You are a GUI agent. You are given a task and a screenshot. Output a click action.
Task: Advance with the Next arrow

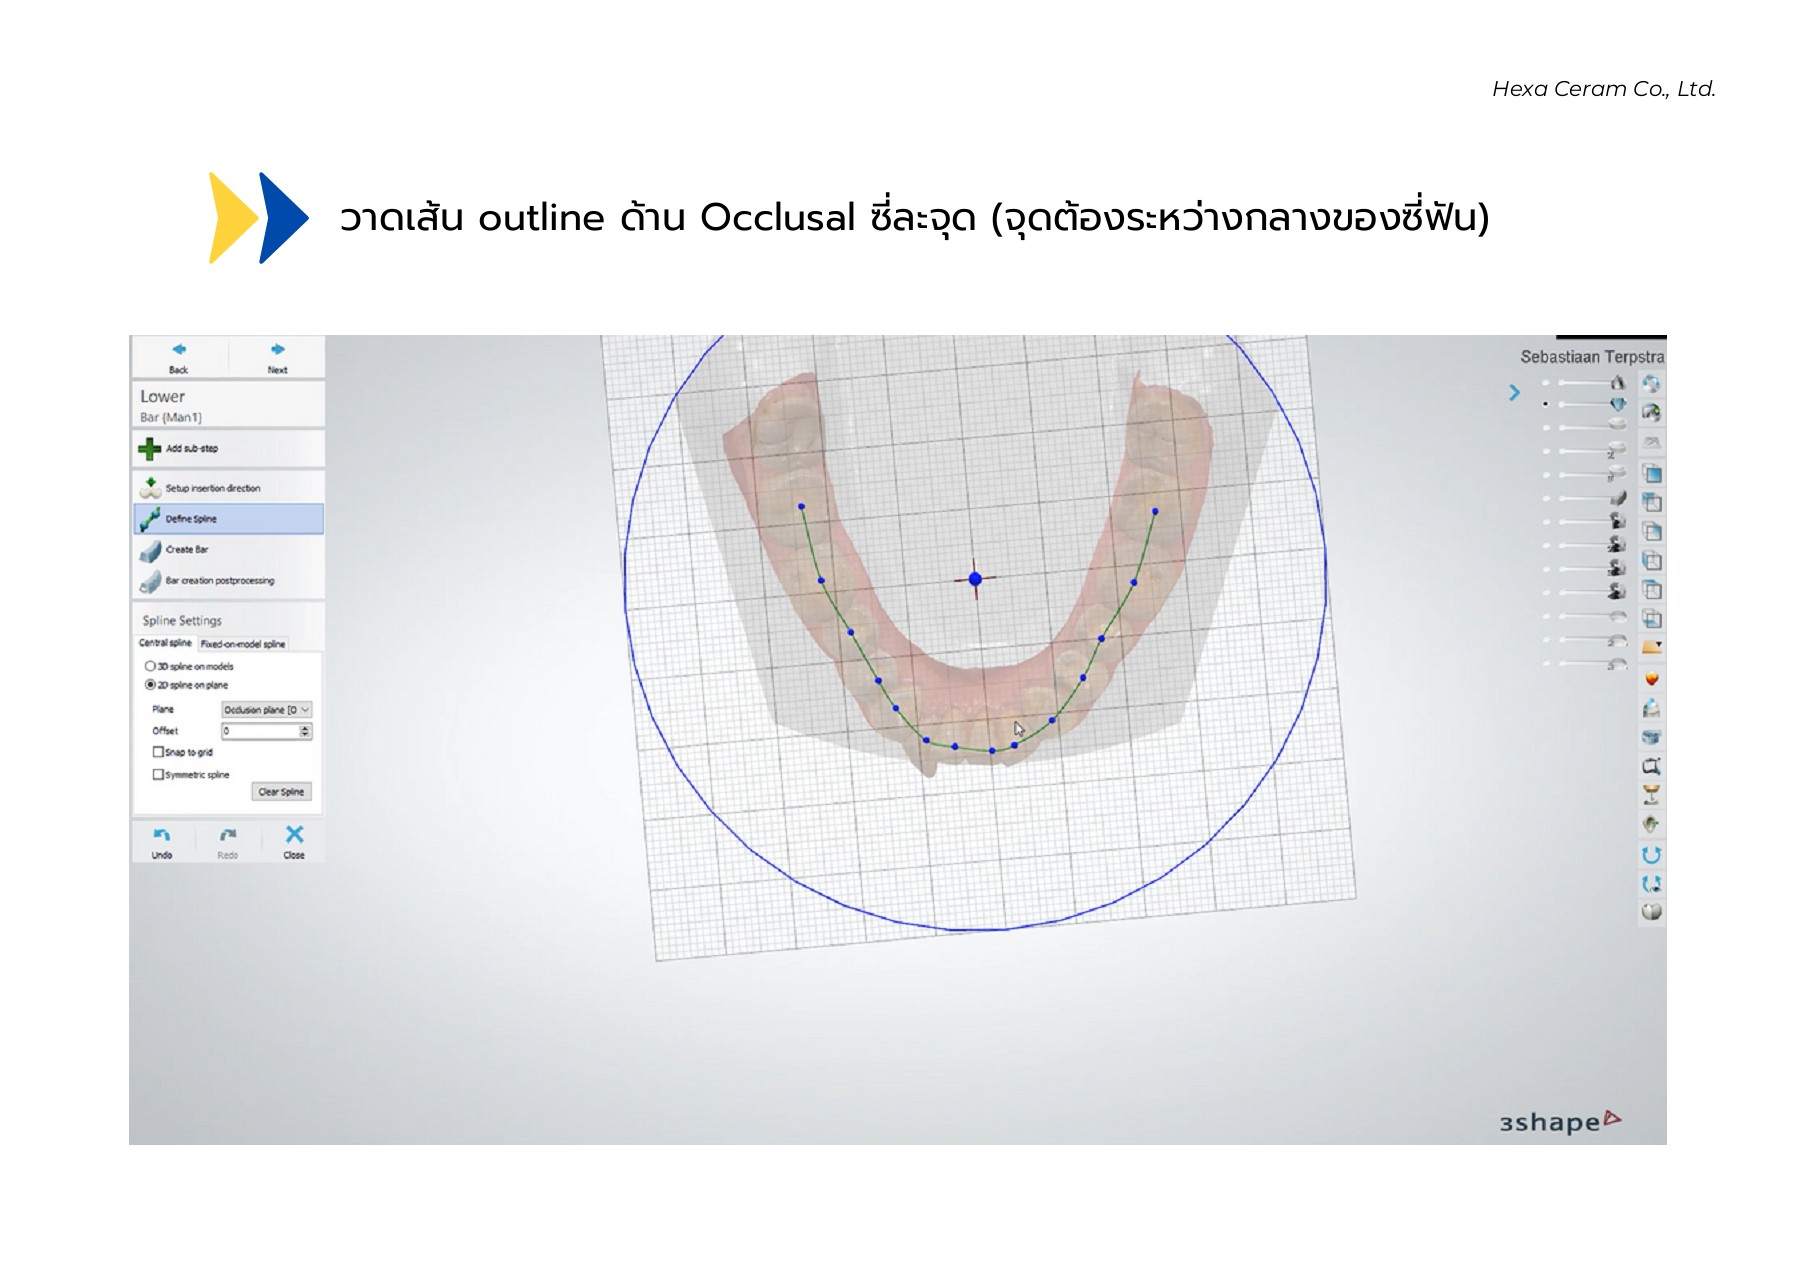277,349
